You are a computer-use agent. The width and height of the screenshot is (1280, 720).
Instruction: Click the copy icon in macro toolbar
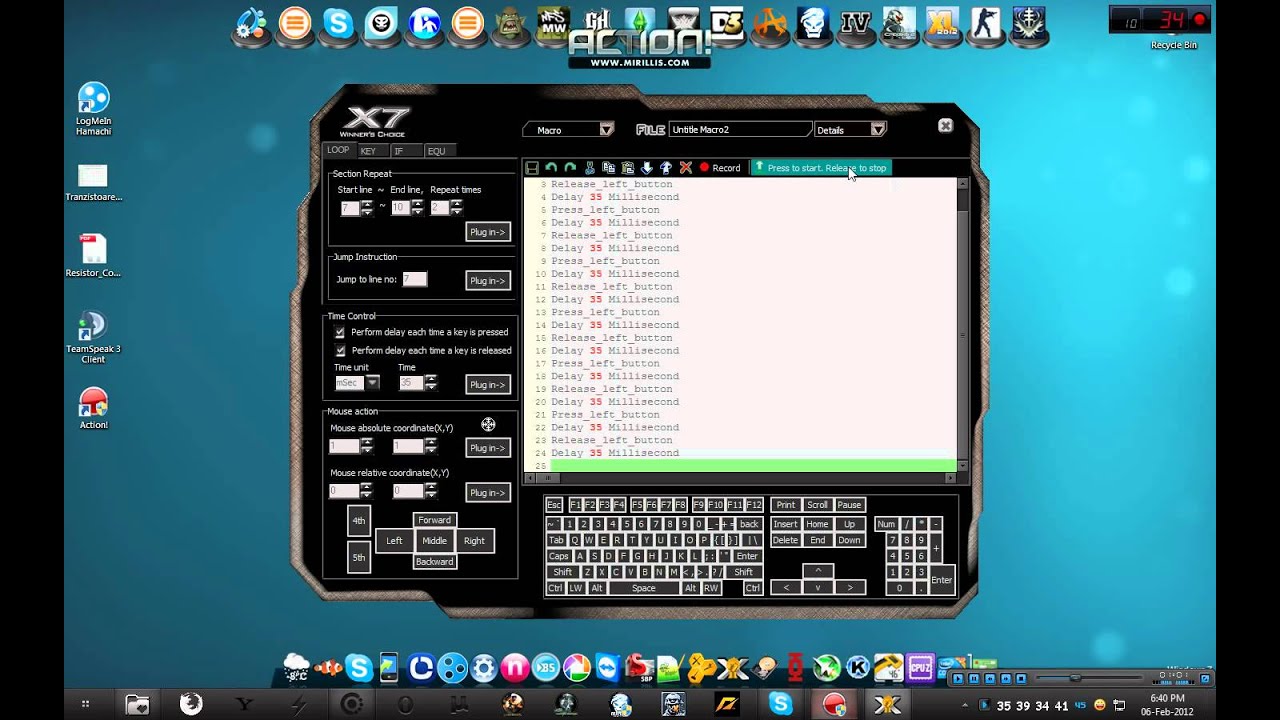tap(609, 168)
